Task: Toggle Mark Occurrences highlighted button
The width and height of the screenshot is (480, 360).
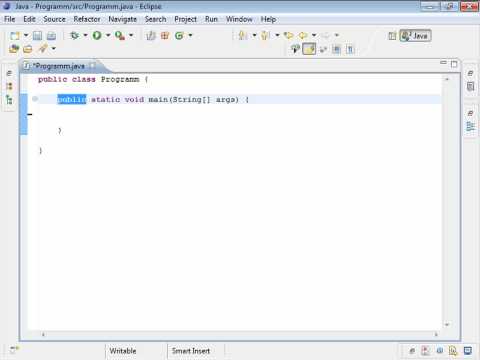Action: pos(309,49)
